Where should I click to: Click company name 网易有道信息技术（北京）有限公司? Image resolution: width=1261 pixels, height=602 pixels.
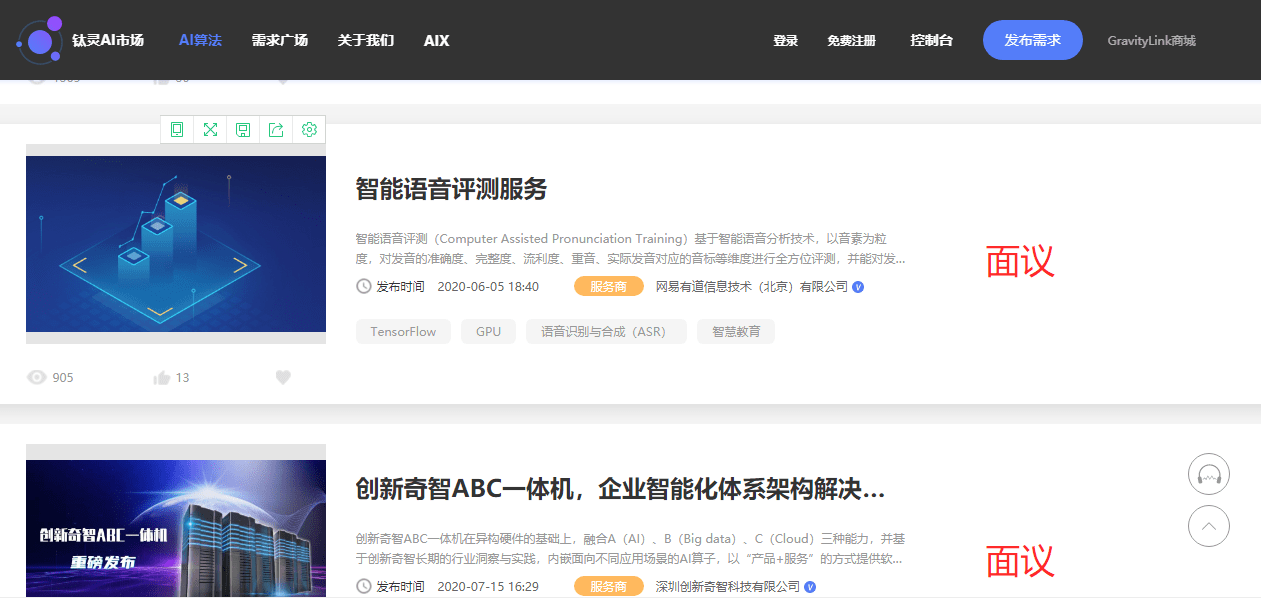751,286
